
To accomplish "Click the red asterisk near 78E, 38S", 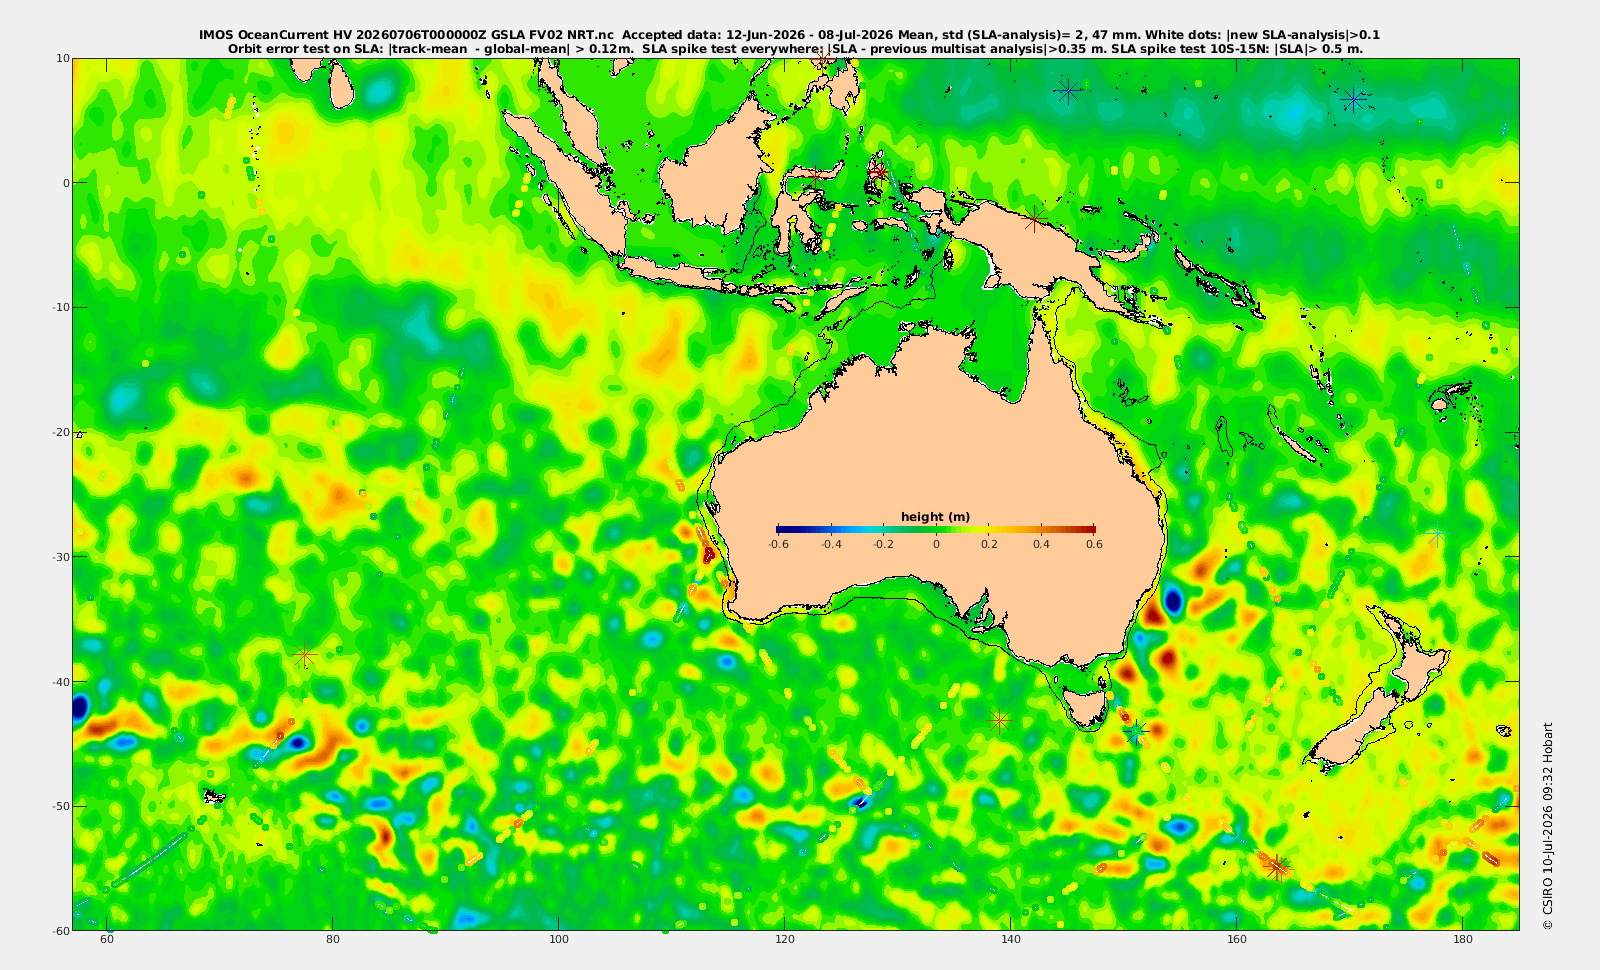I will [305, 656].
